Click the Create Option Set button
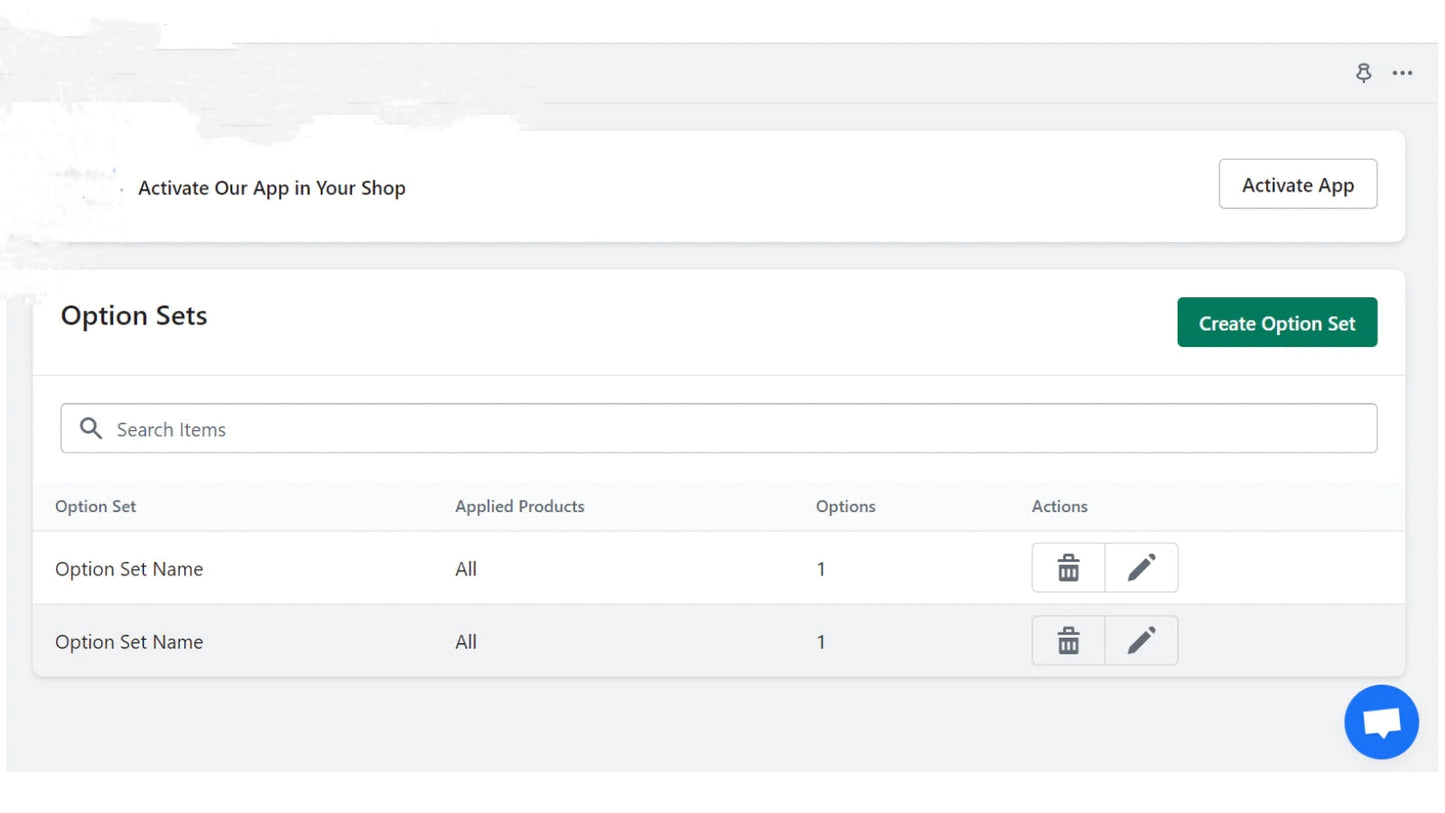Viewport: 1445px width, 813px height. (1276, 323)
